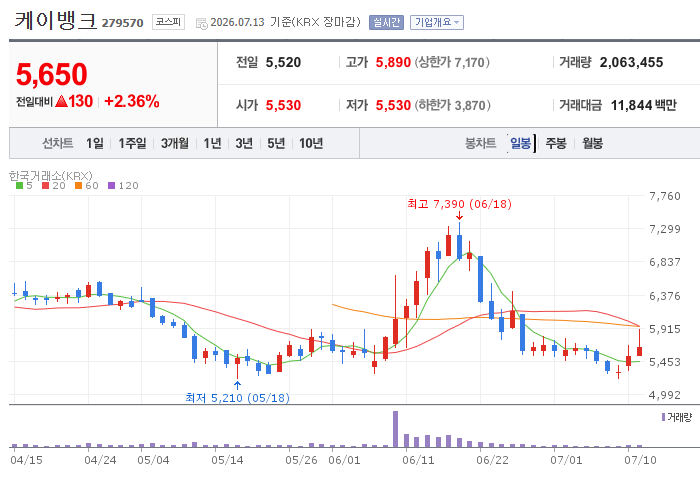Click the red 20-day moving average swatch
Image resolution: width=700 pixels, height=480 pixels.
click(46, 186)
